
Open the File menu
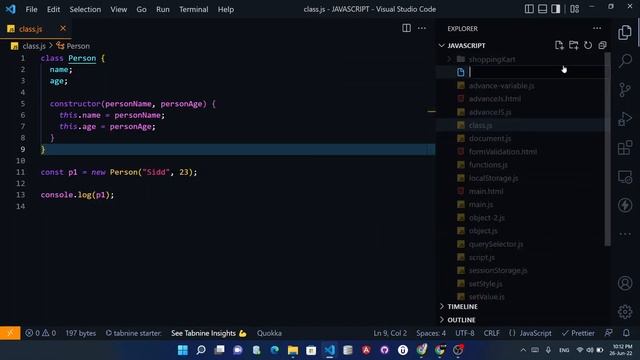click(x=31, y=9)
